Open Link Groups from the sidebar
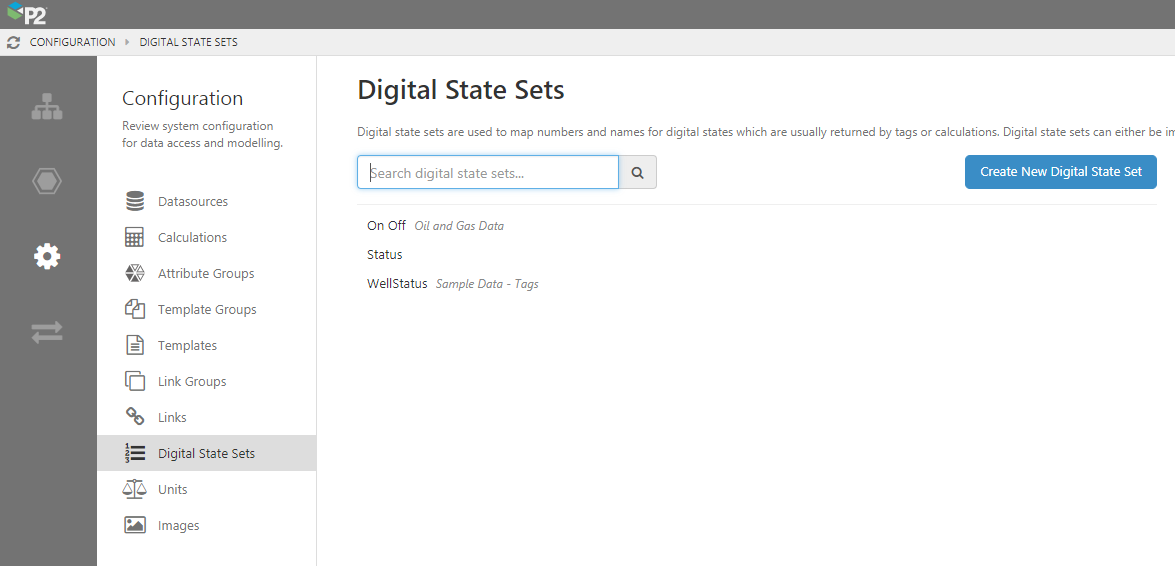This screenshot has width=1175, height=566. (x=192, y=382)
